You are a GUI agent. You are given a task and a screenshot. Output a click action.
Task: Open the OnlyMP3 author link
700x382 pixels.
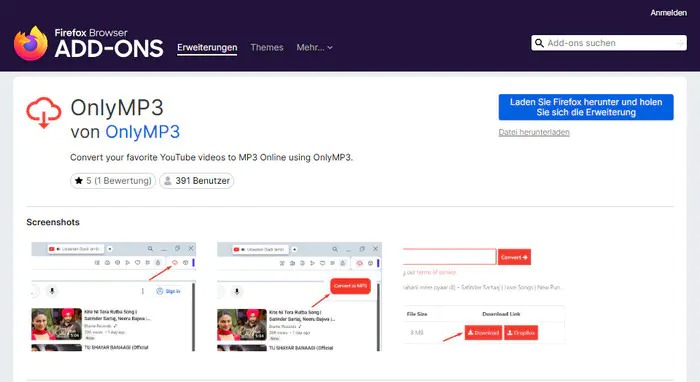(x=142, y=132)
